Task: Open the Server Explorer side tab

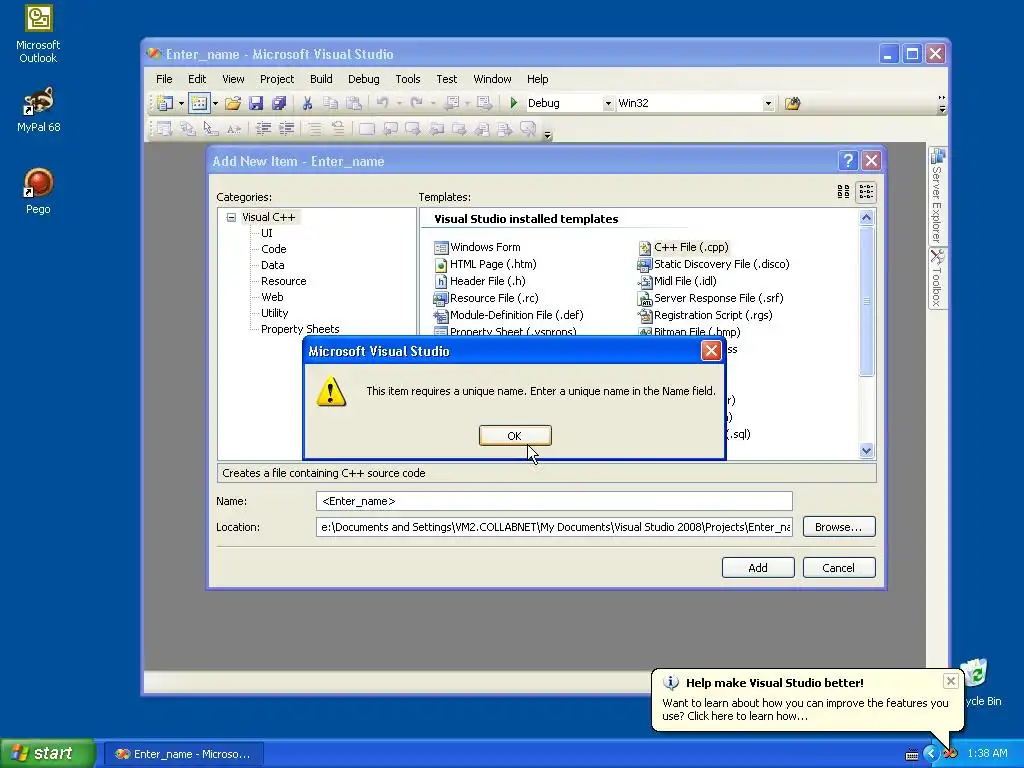Action: [937, 196]
